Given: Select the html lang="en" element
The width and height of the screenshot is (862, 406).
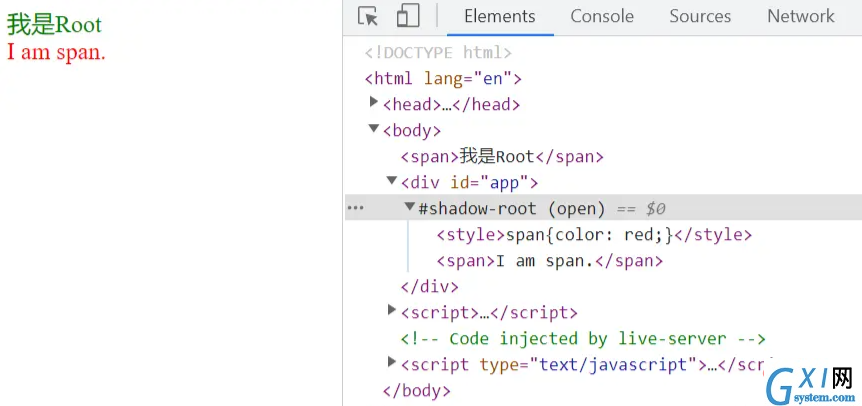Looking at the screenshot, I should click(443, 79).
